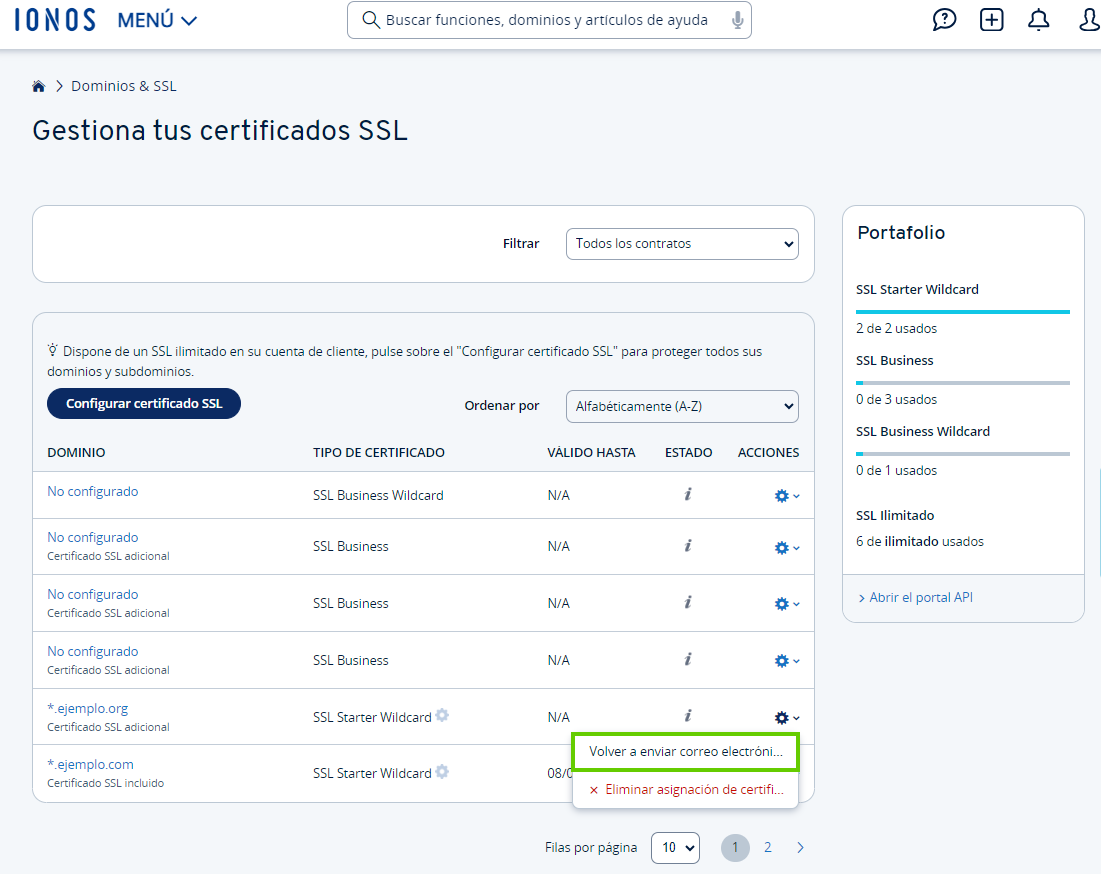Open the rows-per-page 10 dropdown
This screenshot has width=1101, height=874.
675,848
